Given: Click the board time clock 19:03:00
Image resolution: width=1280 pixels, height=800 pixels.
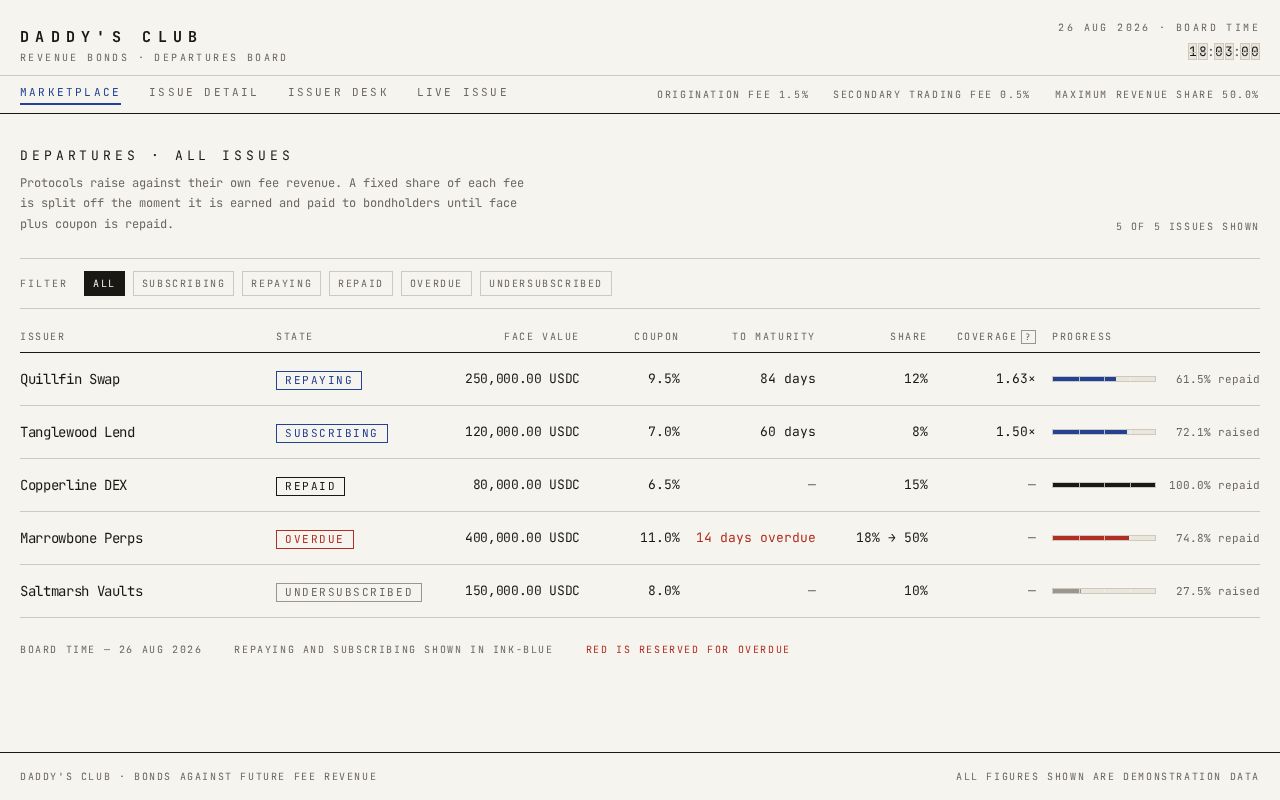Looking at the screenshot, I should pyautogui.click(x=1224, y=52).
